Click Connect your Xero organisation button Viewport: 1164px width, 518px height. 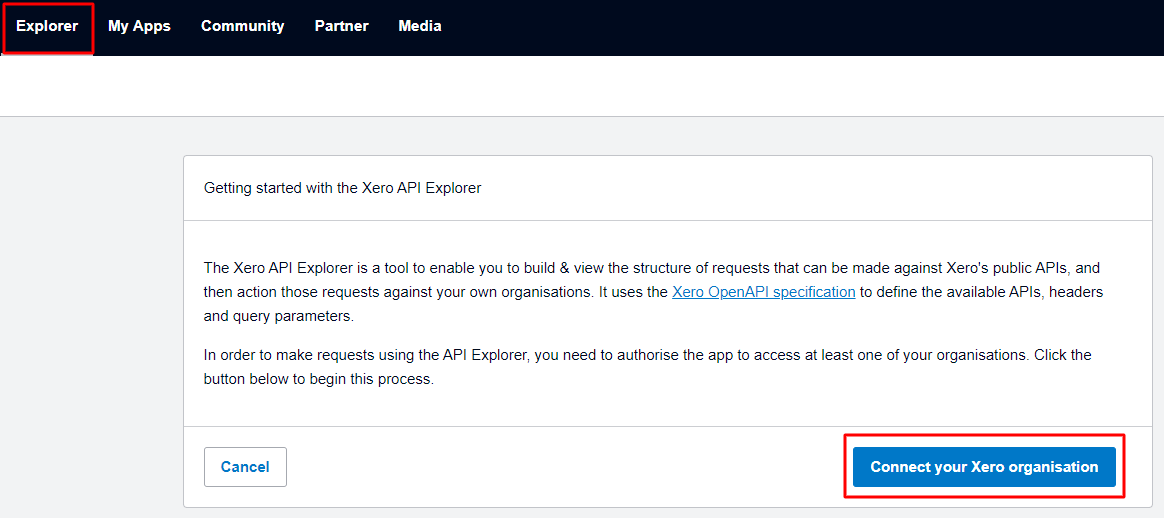coord(984,467)
